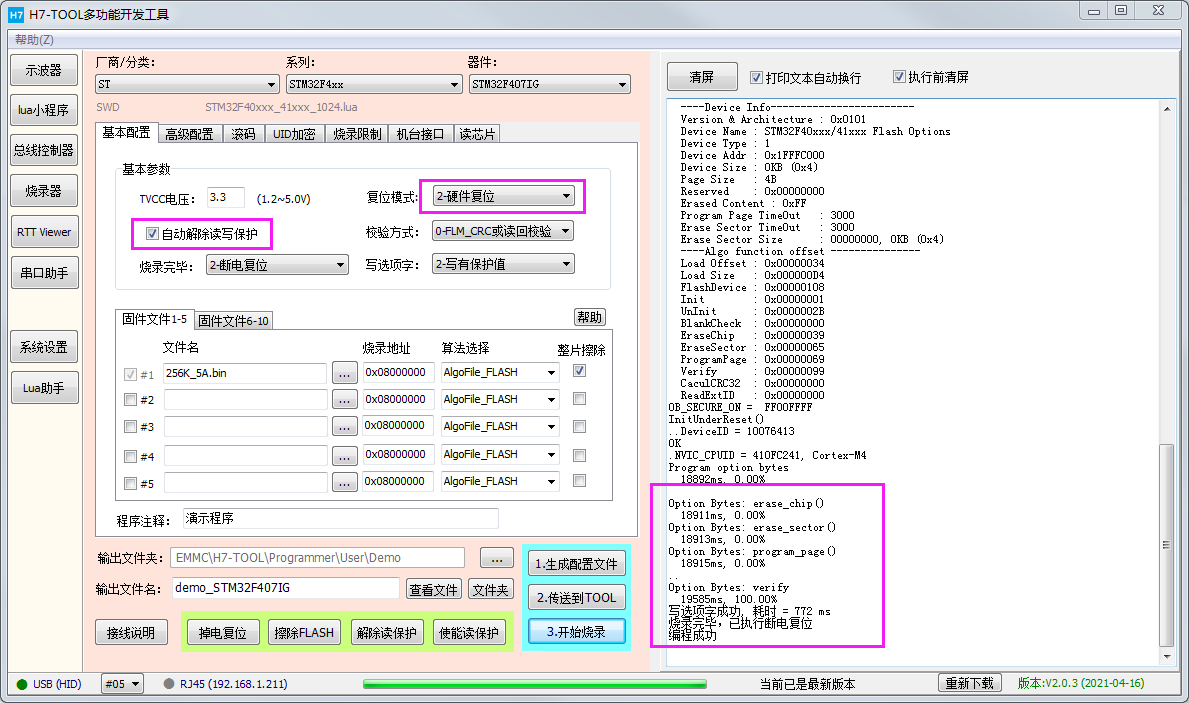The image size is (1189, 703).
Task: Click the TVCC电压 input field
Action: [x=226, y=197]
